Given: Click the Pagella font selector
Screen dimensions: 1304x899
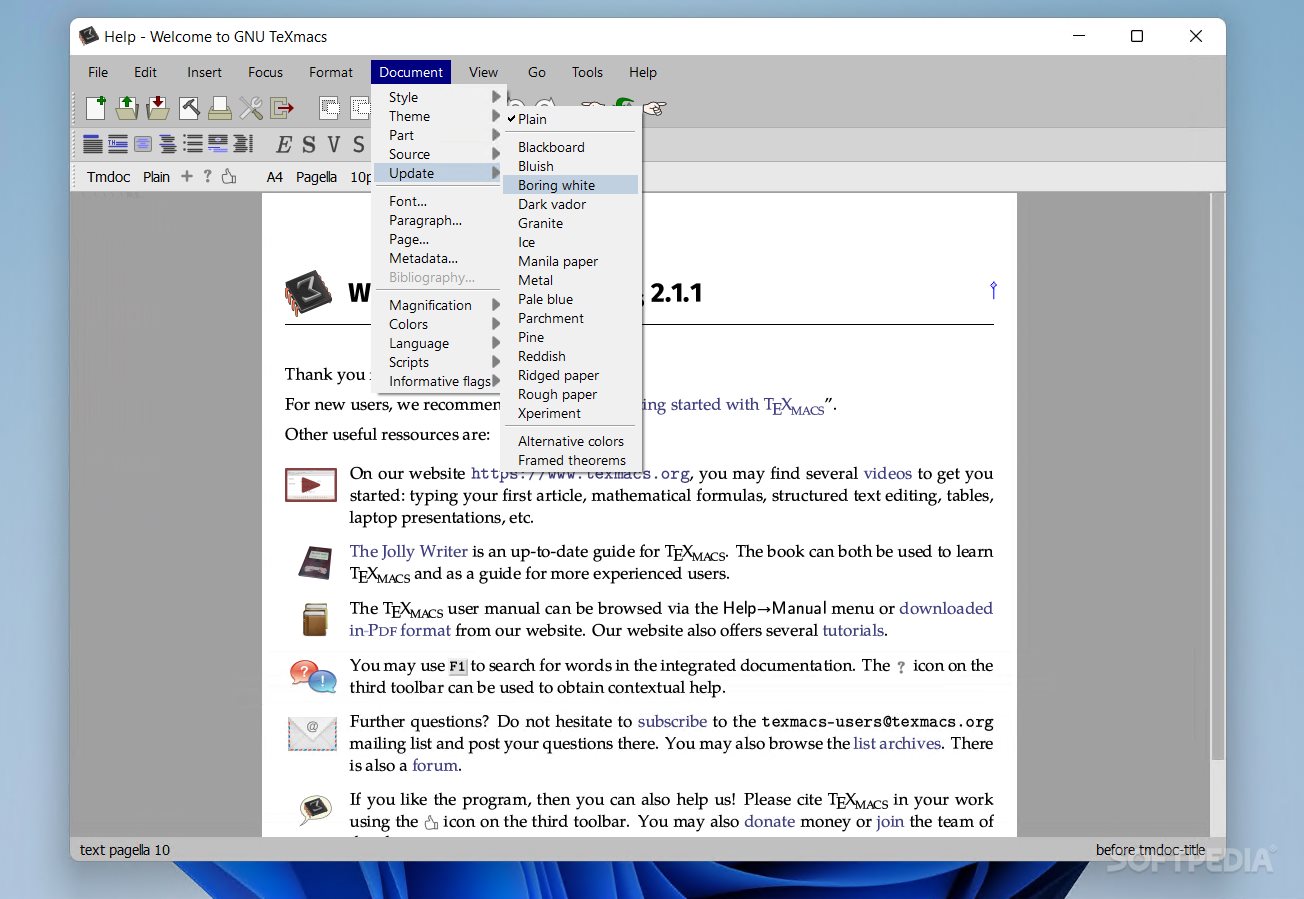Looking at the screenshot, I should coord(317,177).
